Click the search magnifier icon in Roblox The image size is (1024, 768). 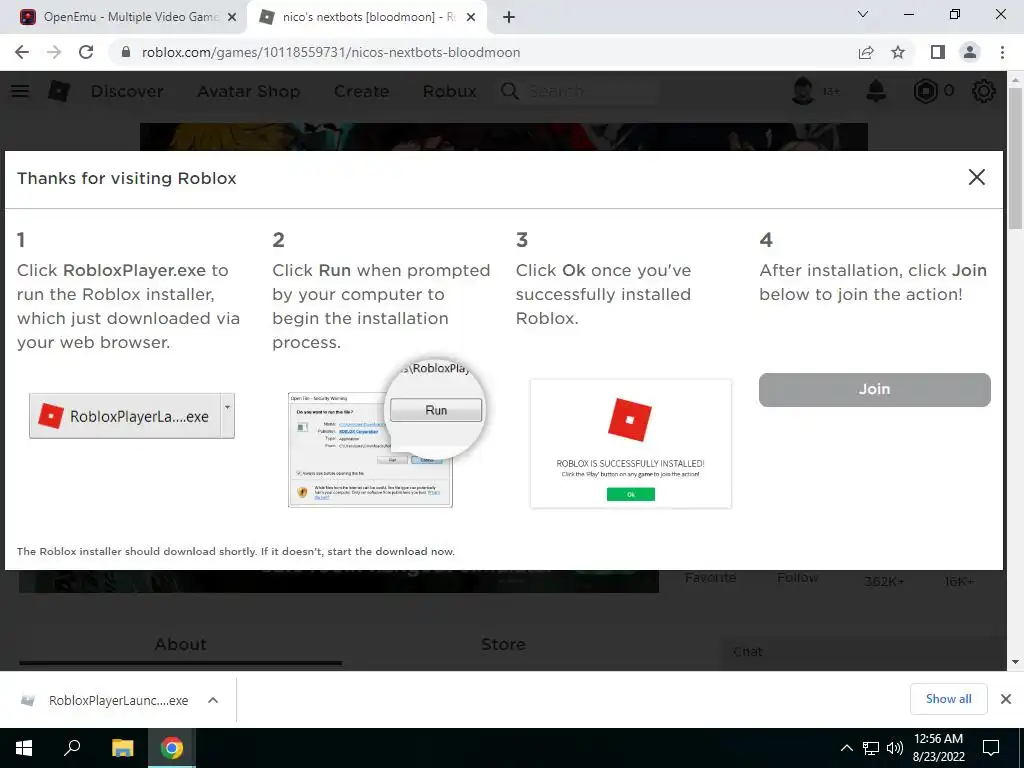coord(510,91)
